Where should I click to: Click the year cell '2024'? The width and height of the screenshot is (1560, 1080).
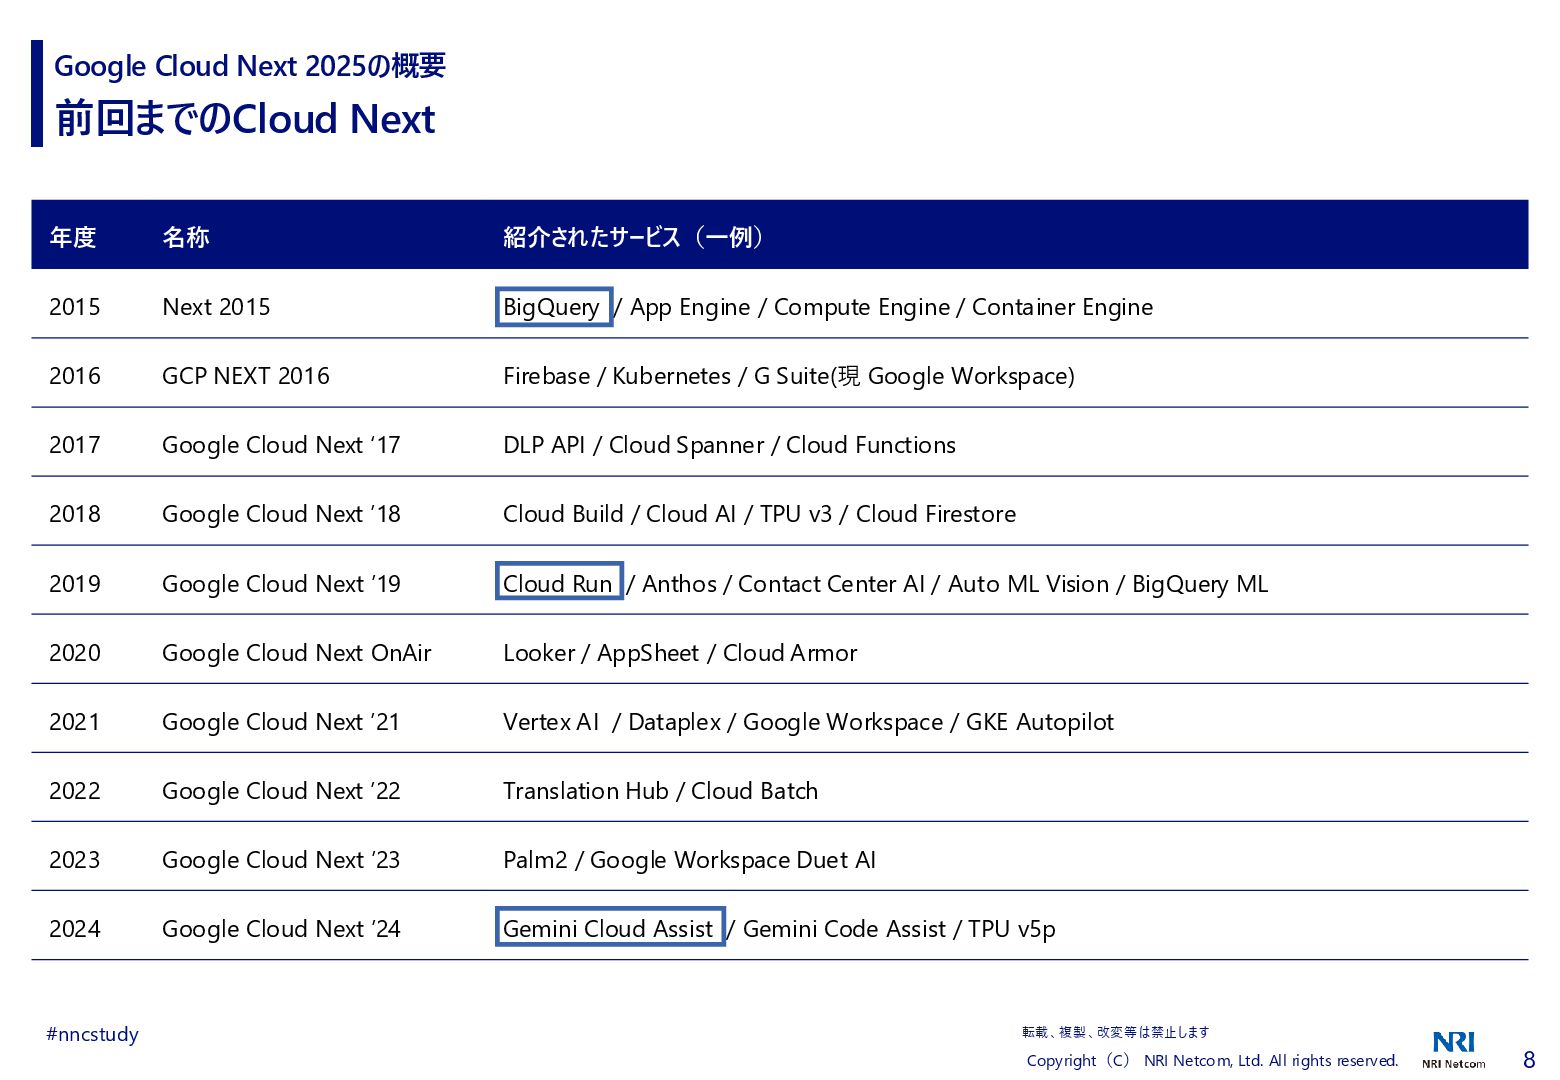(75, 929)
